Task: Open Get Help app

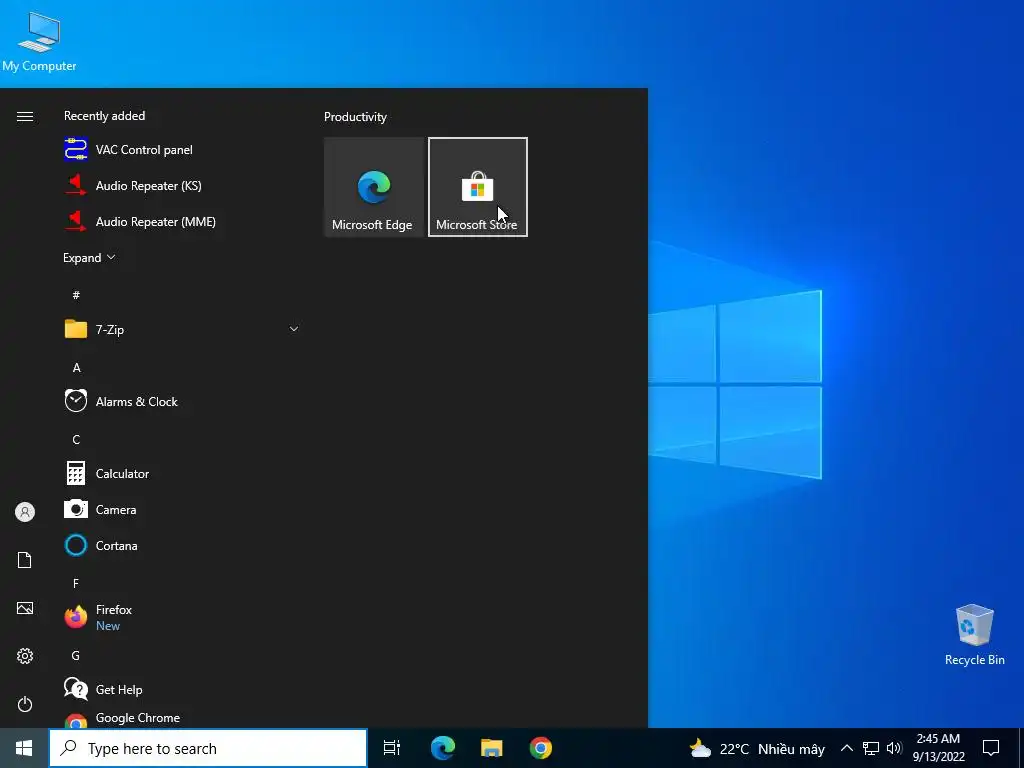Action: point(181,689)
